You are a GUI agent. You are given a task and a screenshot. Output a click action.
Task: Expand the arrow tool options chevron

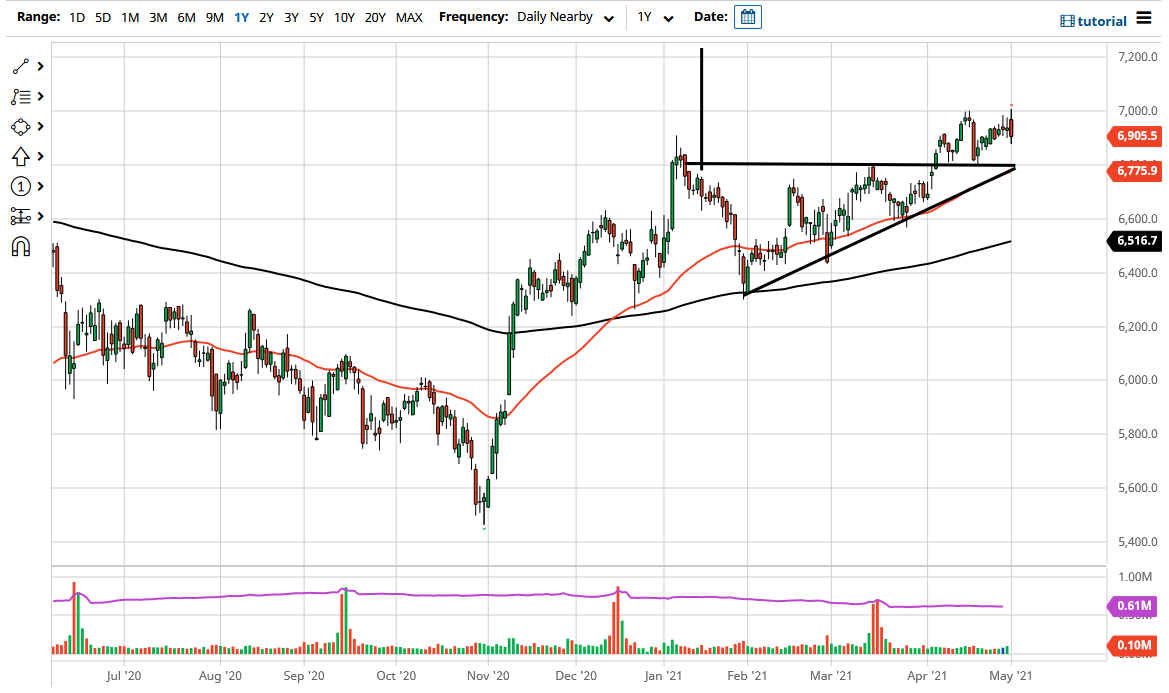coord(40,156)
